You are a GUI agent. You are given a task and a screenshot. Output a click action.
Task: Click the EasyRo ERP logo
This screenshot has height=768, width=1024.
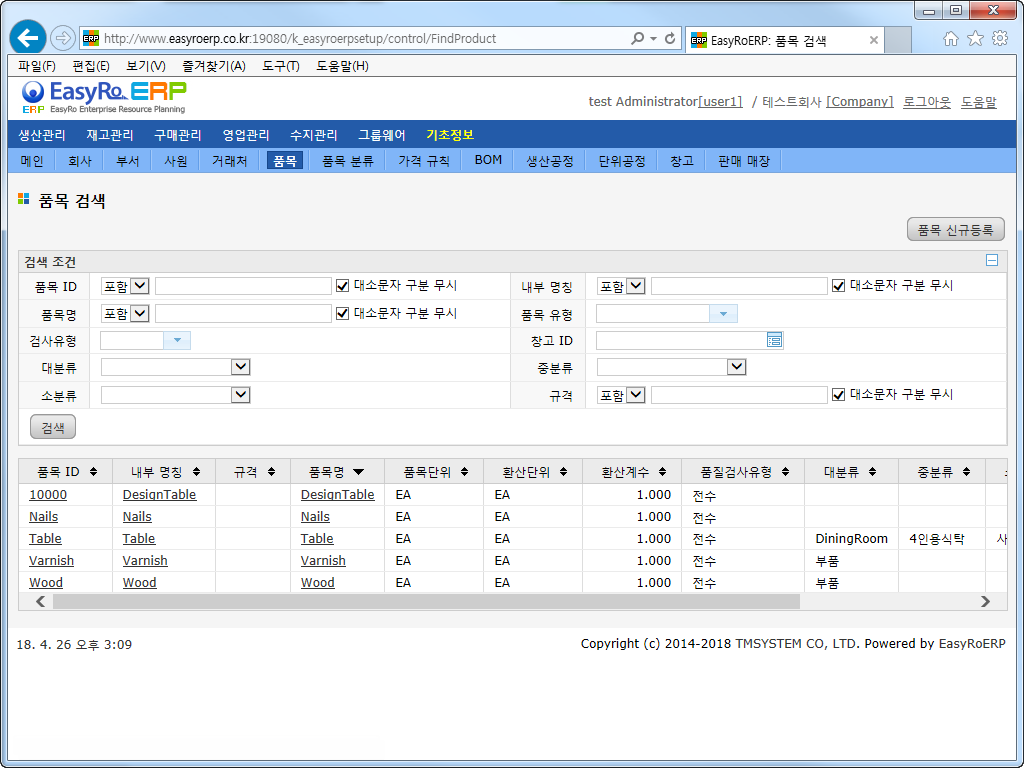pyautogui.click(x=103, y=97)
